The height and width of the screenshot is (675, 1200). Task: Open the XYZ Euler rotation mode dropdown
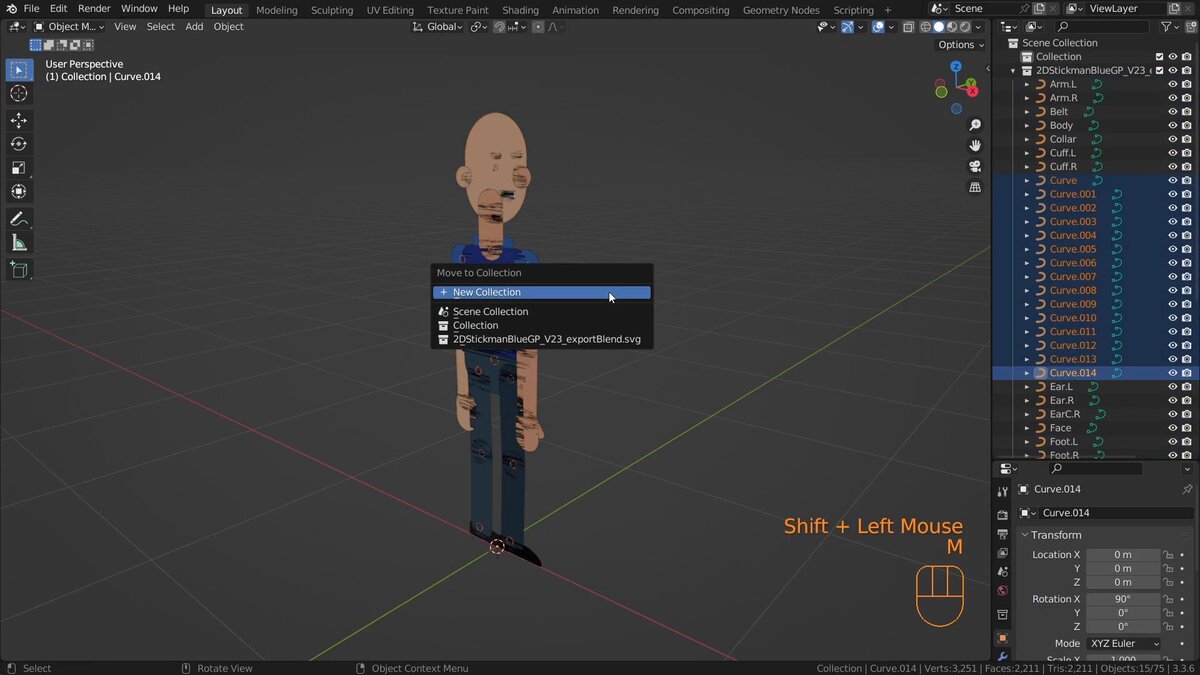click(x=1124, y=643)
